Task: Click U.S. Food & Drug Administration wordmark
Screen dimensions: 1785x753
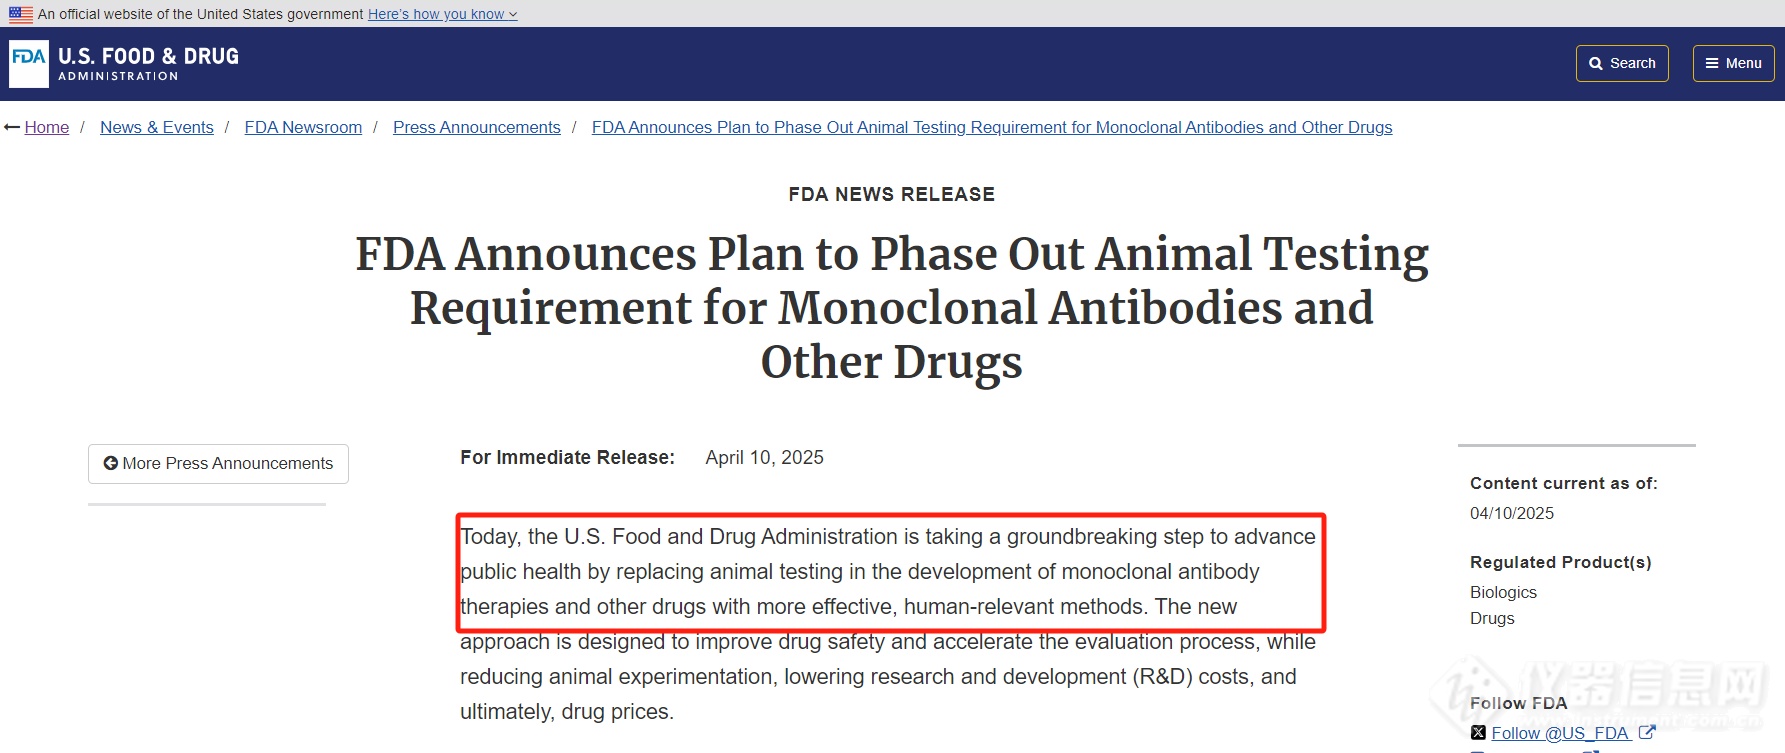Action: pyautogui.click(x=149, y=63)
